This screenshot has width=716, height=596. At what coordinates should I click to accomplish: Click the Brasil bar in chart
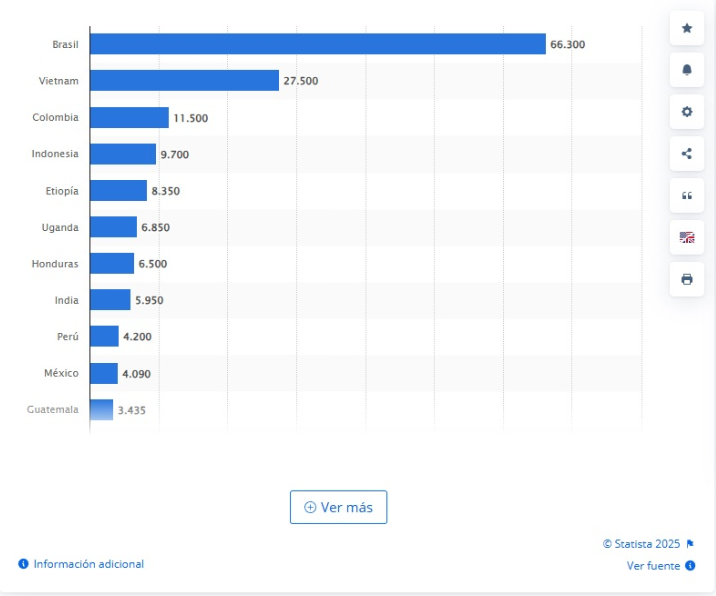click(x=317, y=44)
